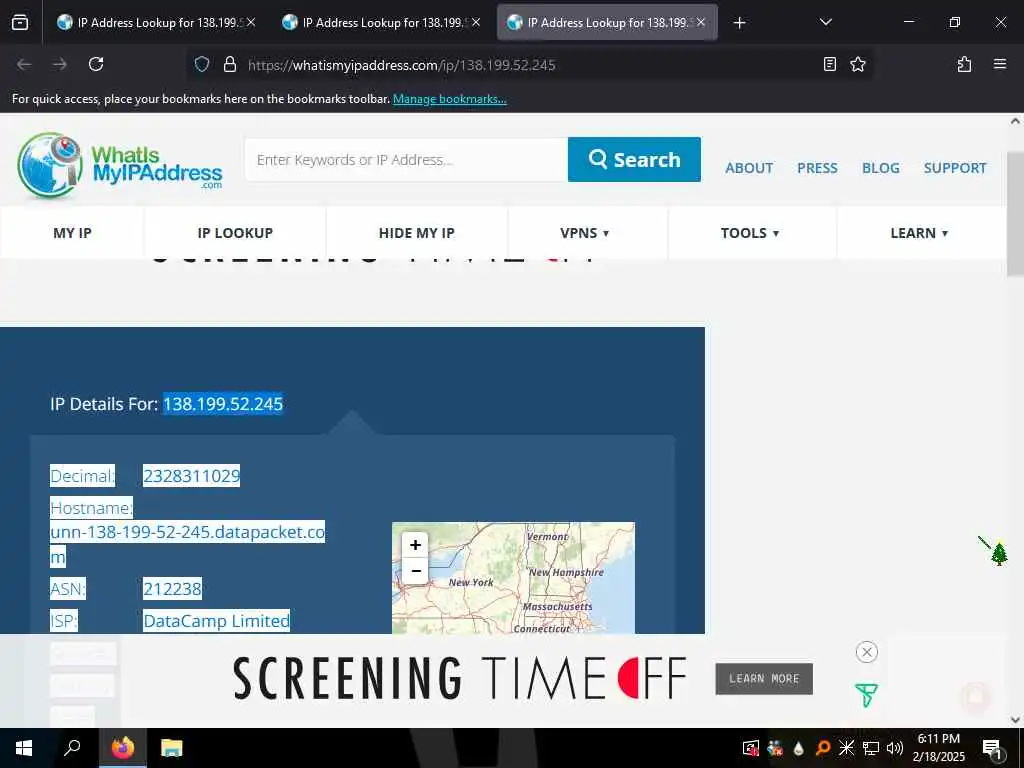Image resolution: width=1024 pixels, height=768 pixels.
Task: Click the WhatIsMyIPAddress logo
Action: tap(120, 166)
